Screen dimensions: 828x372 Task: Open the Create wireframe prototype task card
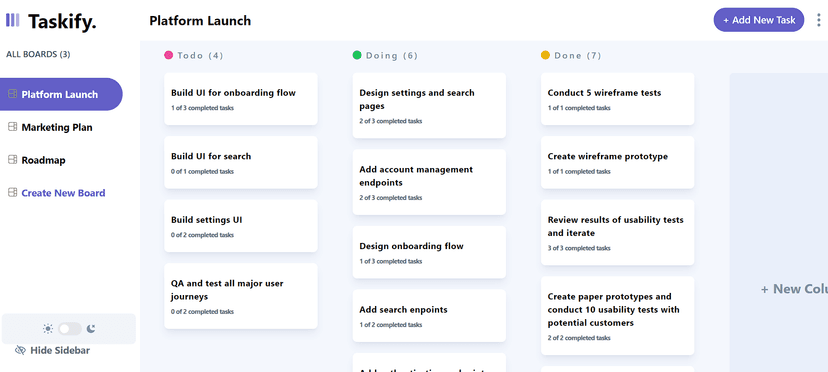[x=618, y=162]
